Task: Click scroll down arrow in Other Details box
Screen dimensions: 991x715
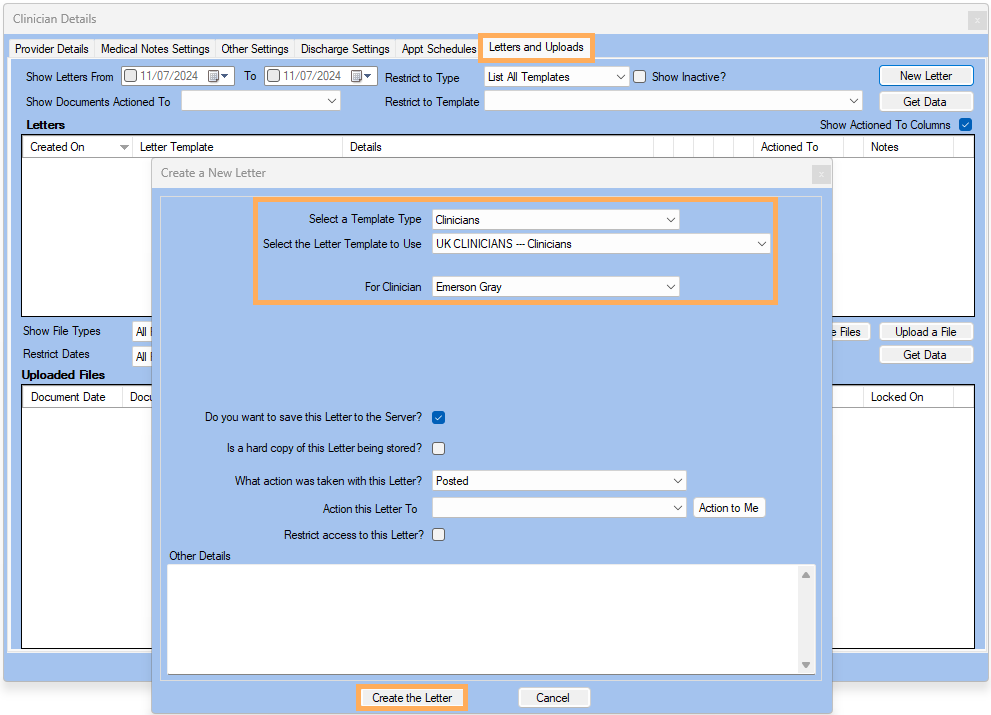Action: (806, 665)
